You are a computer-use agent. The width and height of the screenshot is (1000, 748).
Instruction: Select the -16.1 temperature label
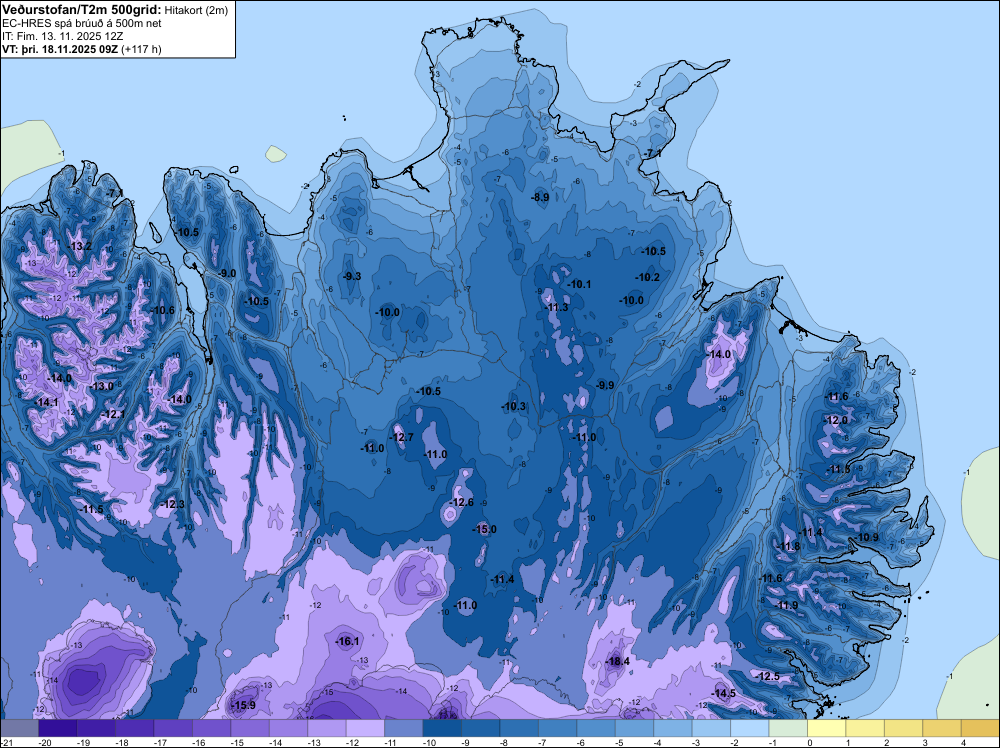coord(348,642)
